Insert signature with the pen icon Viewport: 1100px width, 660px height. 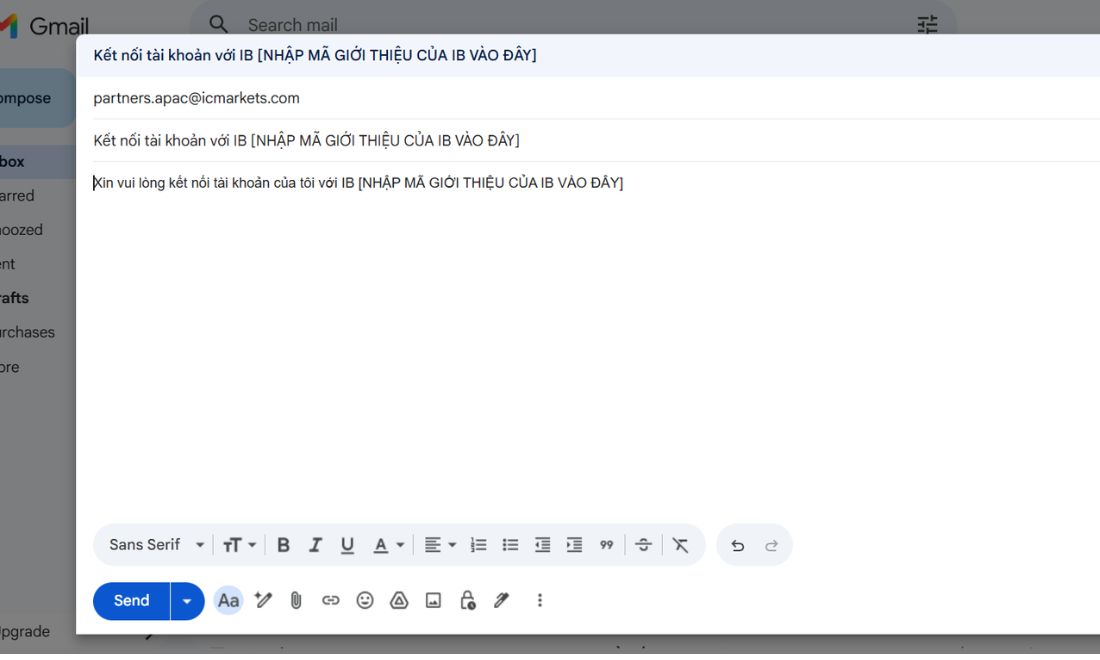pos(501,600)
